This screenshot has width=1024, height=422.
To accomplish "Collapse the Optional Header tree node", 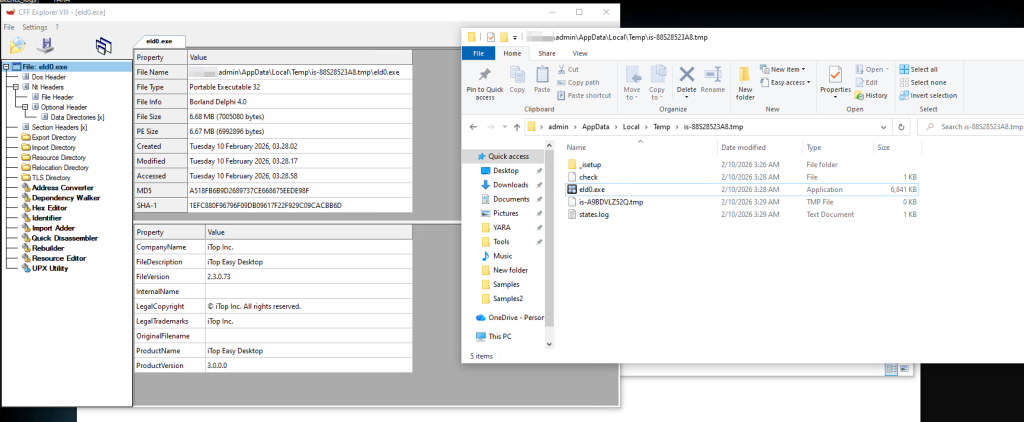I will click(x=25, y=107).
